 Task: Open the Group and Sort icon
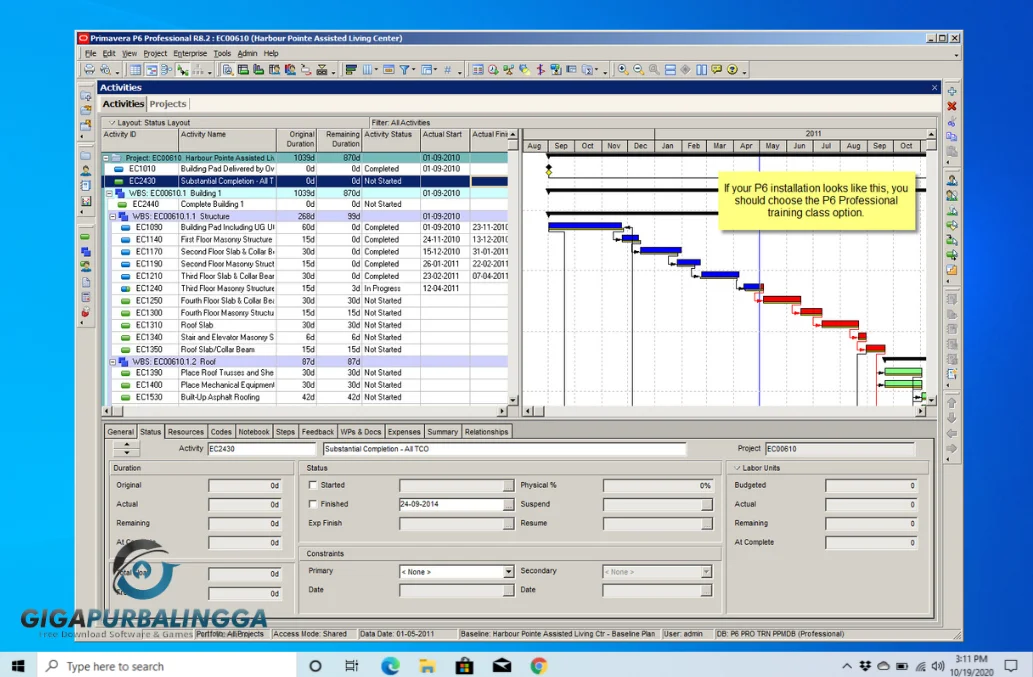426,69
